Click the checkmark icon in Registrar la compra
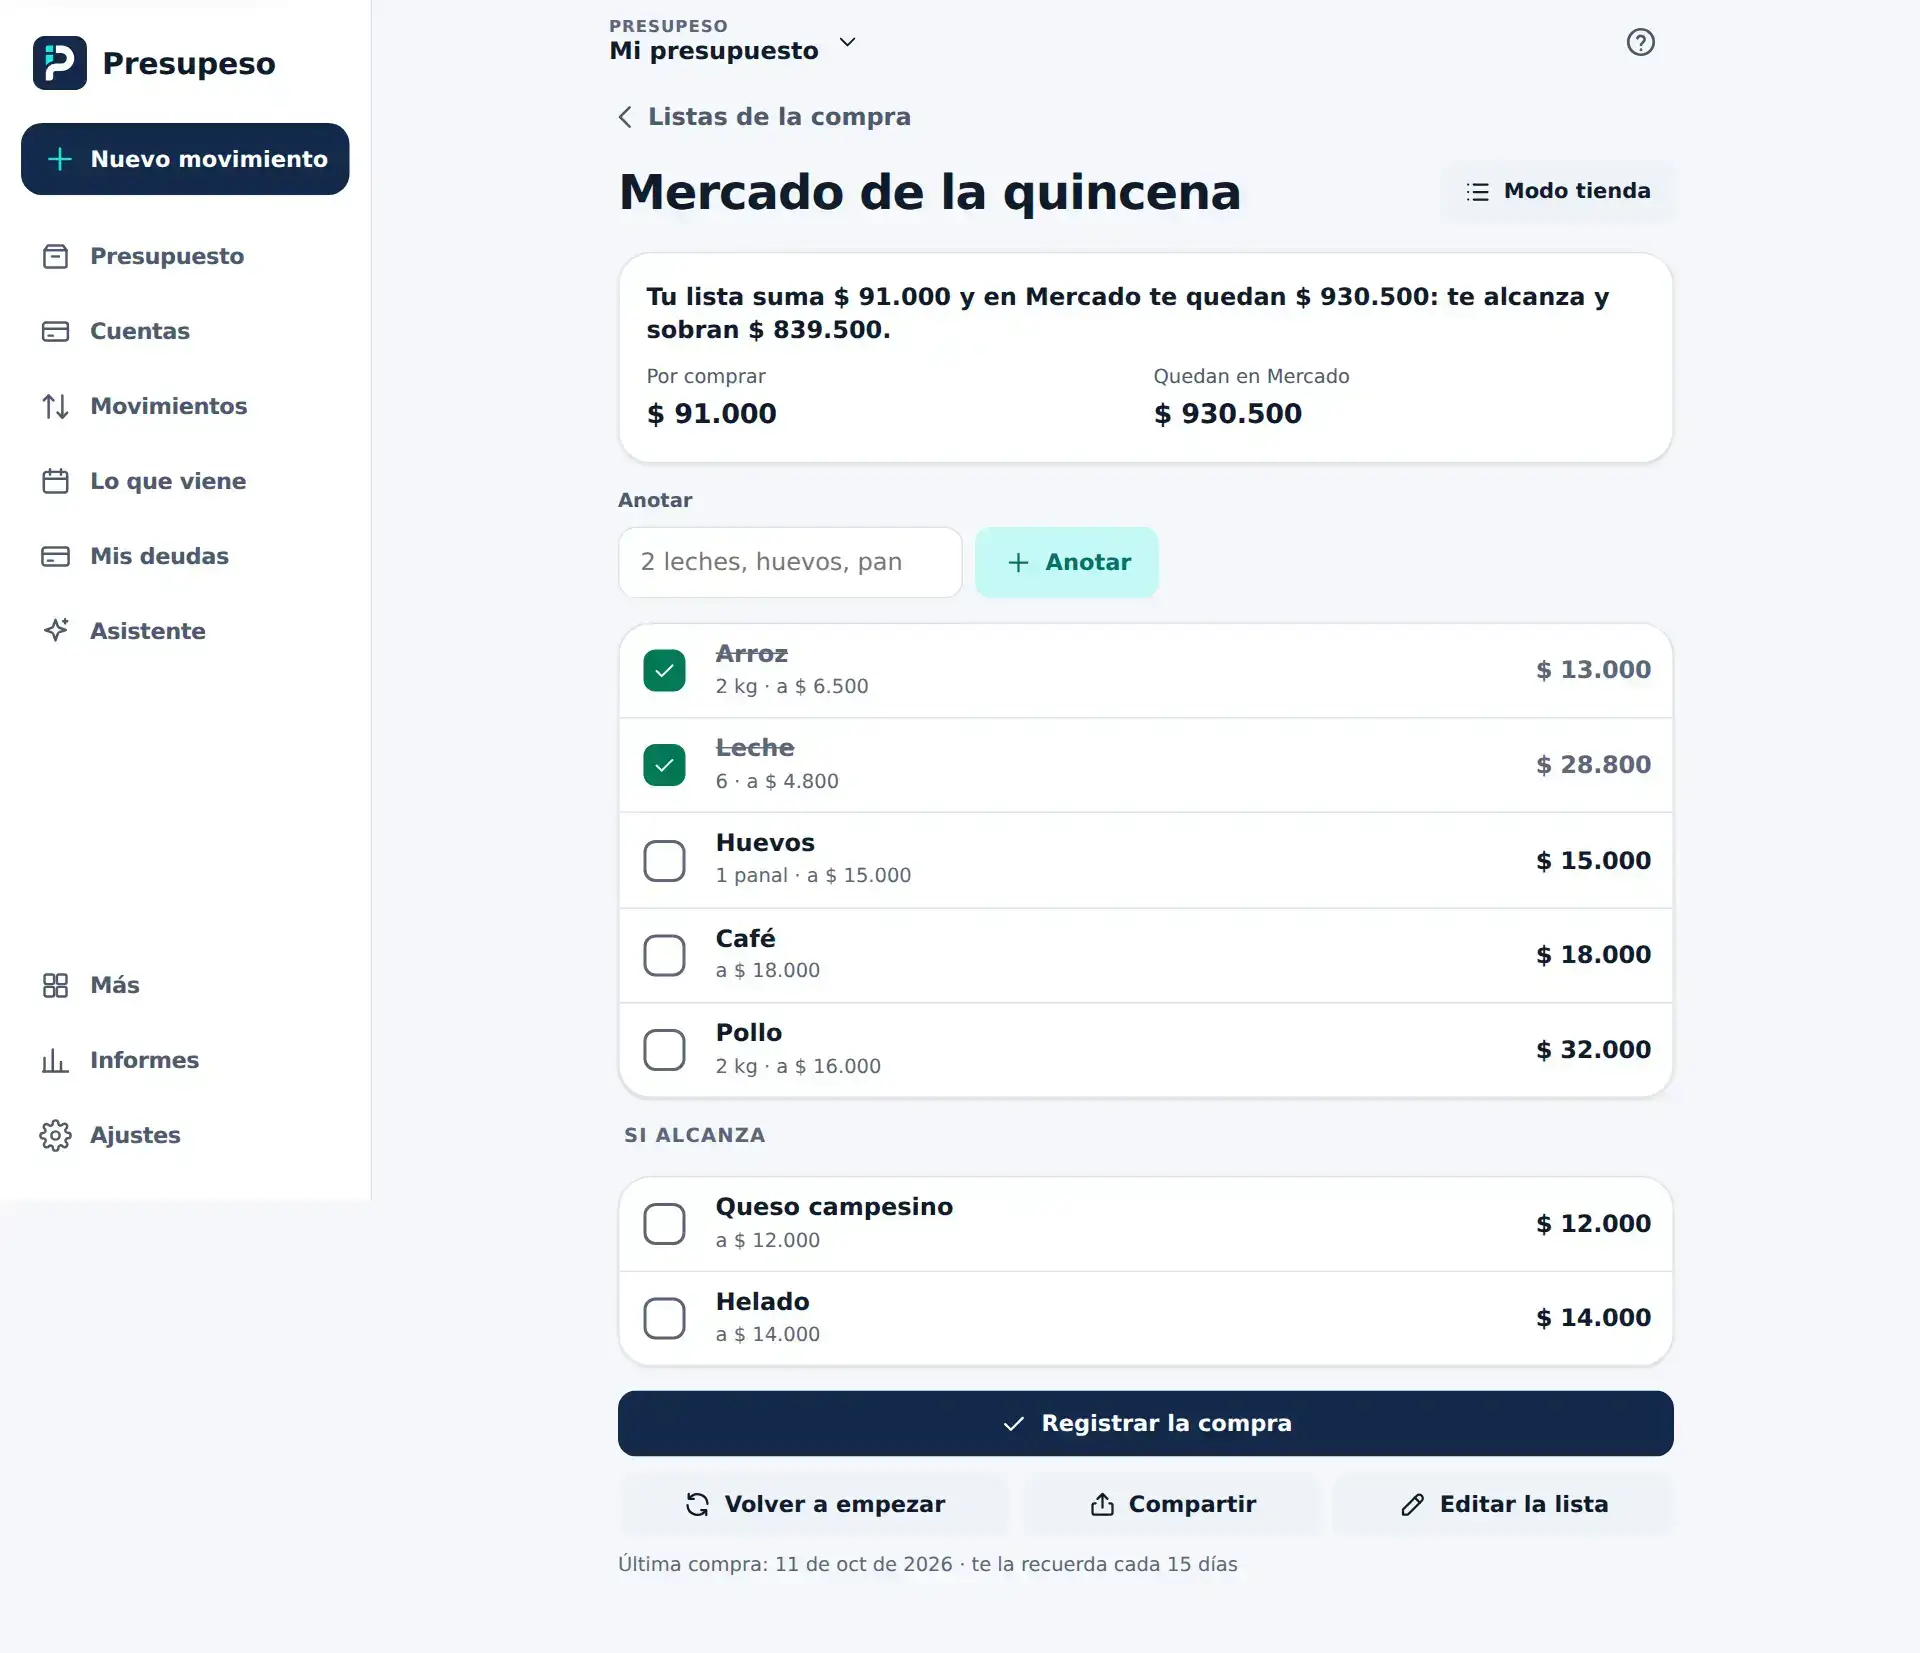 point(1013,1424)
